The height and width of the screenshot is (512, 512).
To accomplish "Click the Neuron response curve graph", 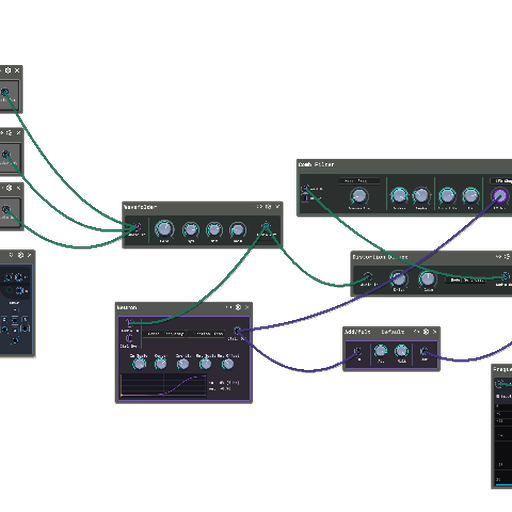I will tap(163, 385).
